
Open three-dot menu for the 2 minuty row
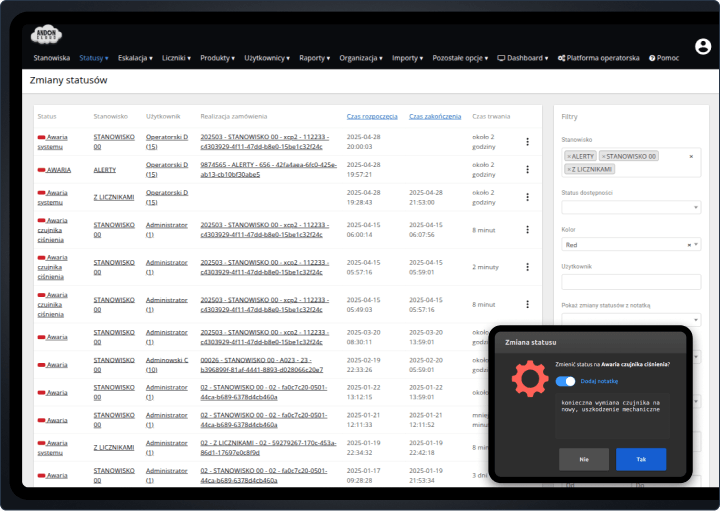(527, 267)
